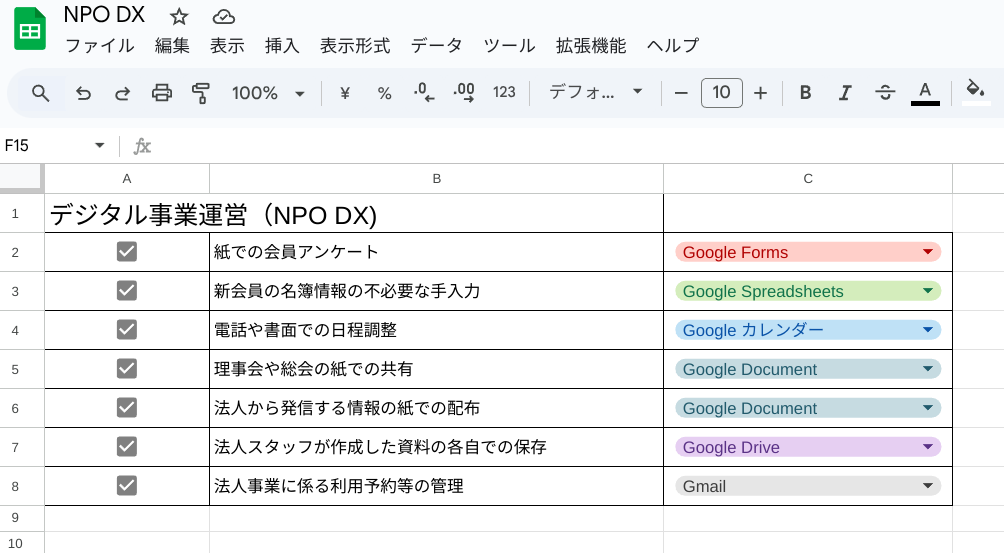Open the 100% zoom dropdown
Image resolution: width=1004 pixels, height=553 pixels.
(x=268, y=93)
